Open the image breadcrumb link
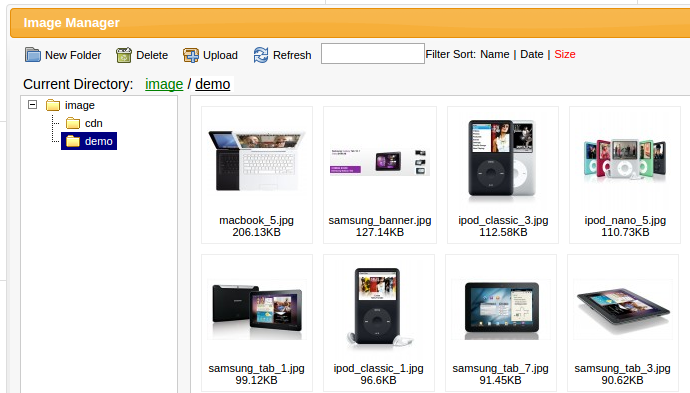 point(164,84)
